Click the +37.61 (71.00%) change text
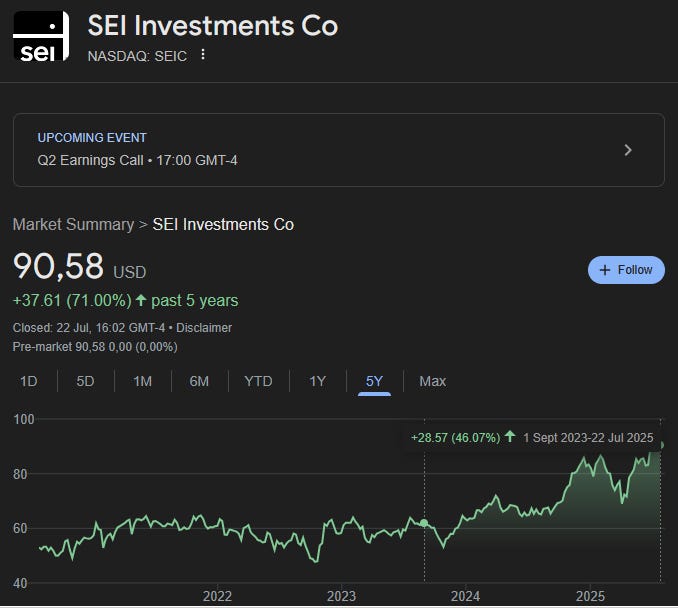 click(72, 301)
